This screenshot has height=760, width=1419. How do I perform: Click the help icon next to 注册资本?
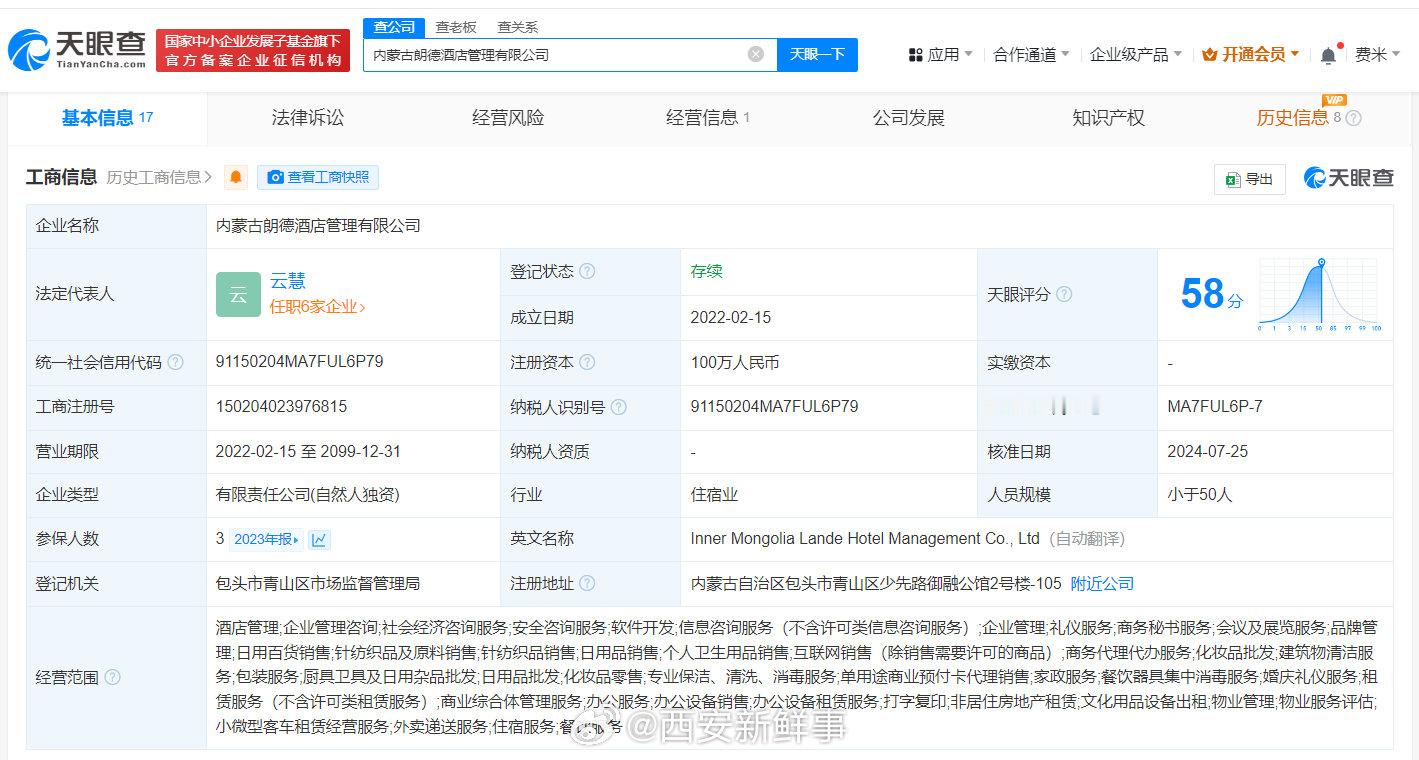point(587,363)
